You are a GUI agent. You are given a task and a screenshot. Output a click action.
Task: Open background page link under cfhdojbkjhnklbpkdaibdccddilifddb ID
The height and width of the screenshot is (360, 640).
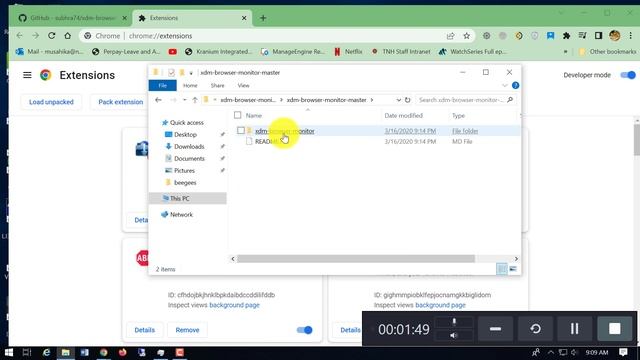pos(234,305)
